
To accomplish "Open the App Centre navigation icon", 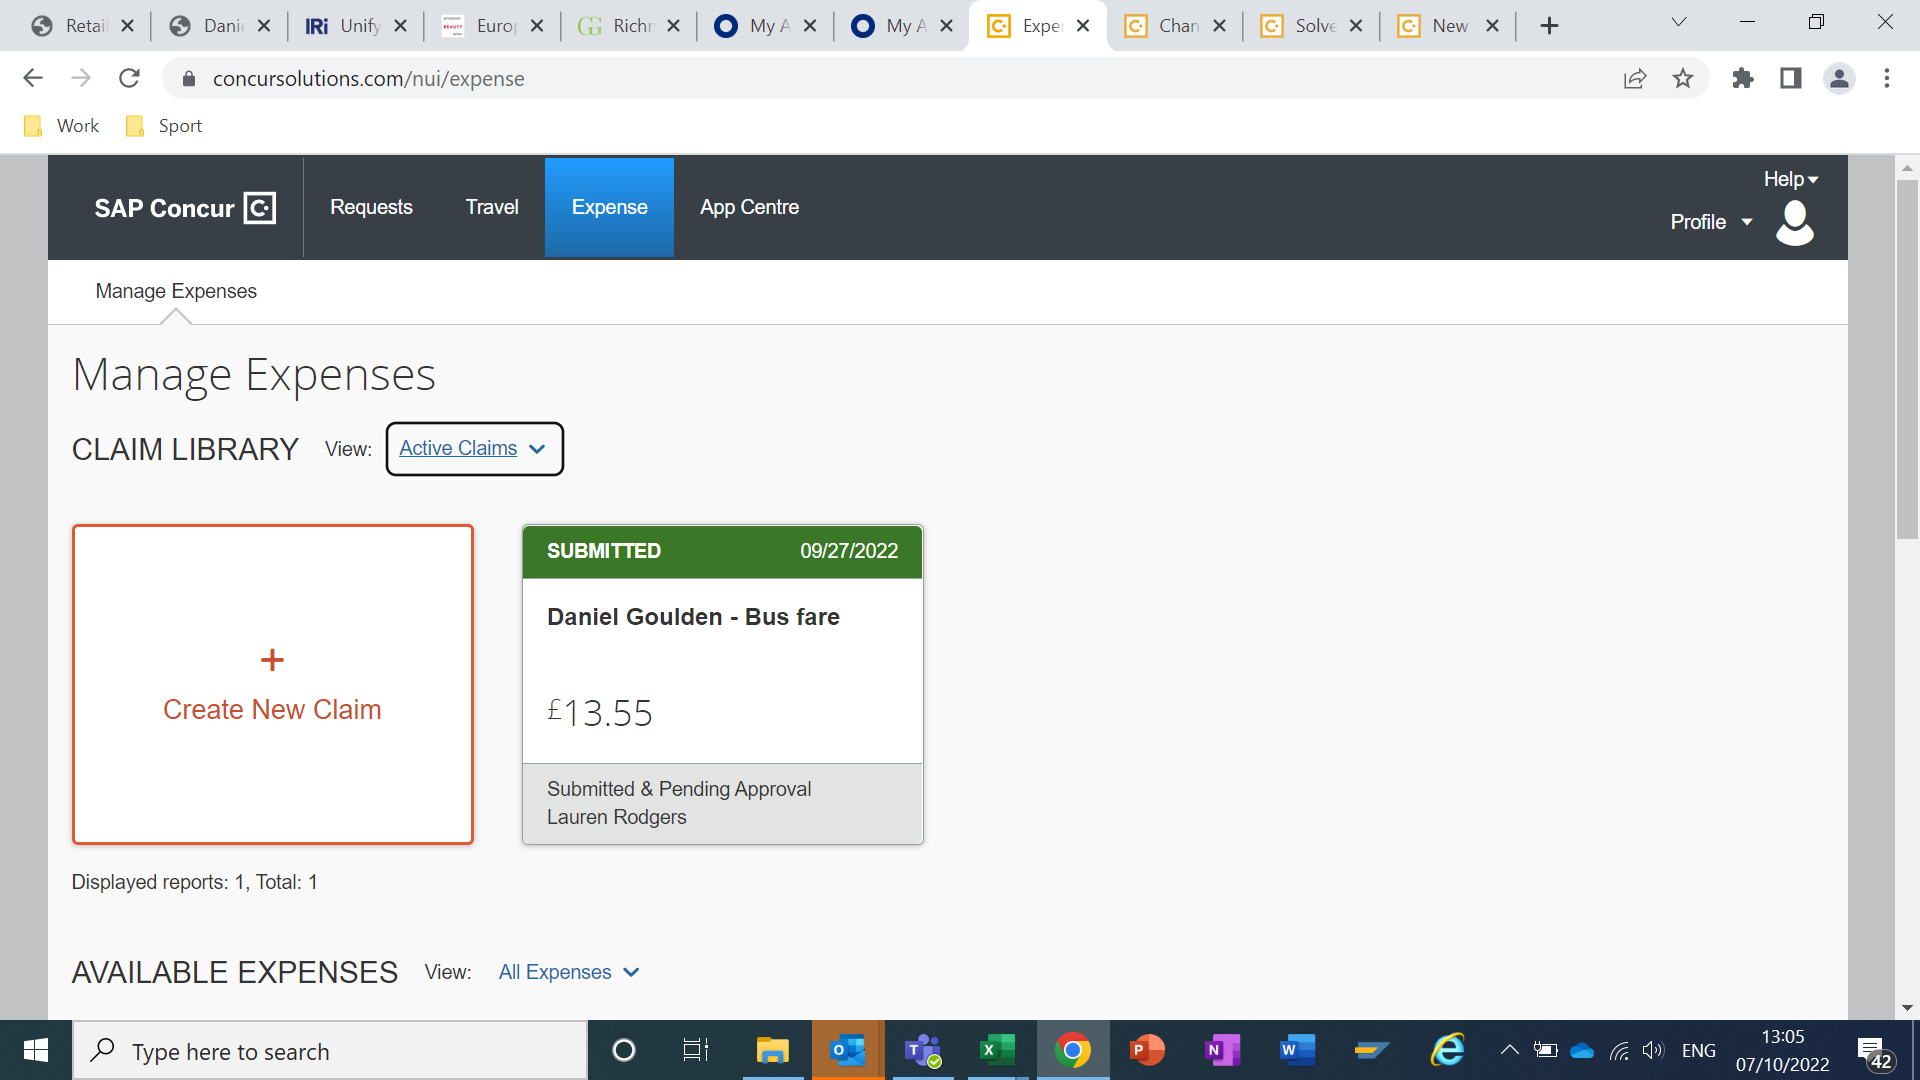I will (750, 207).
